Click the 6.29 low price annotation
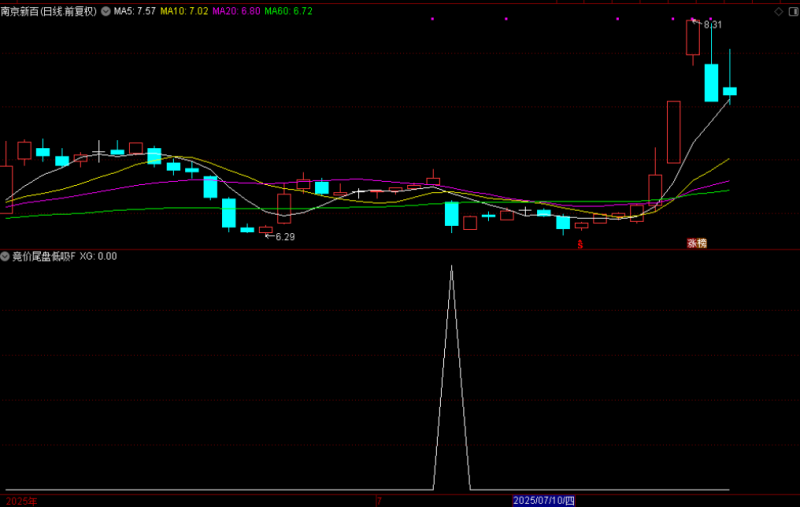Viewport: 800px width, 507px height. coord(284,237)
